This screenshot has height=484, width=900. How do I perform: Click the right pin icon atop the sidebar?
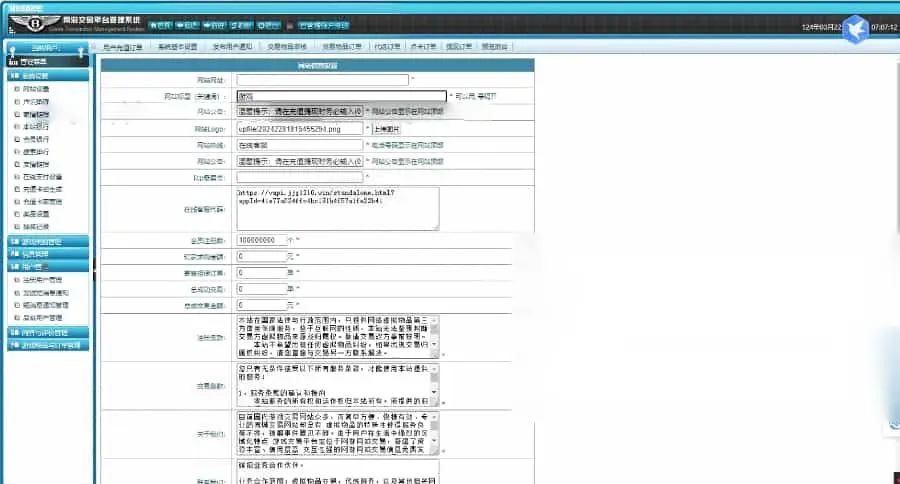pos(80,52)
